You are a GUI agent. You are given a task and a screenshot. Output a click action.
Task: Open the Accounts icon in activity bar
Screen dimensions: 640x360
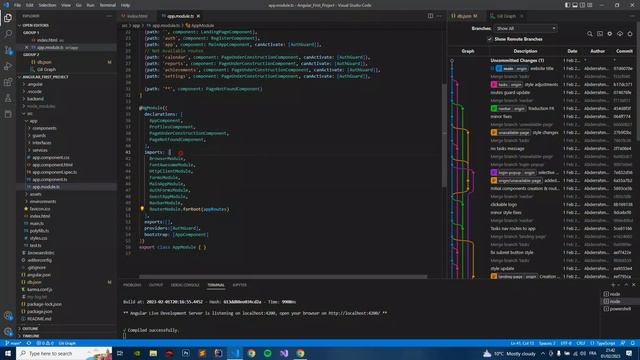click(8, 316)
